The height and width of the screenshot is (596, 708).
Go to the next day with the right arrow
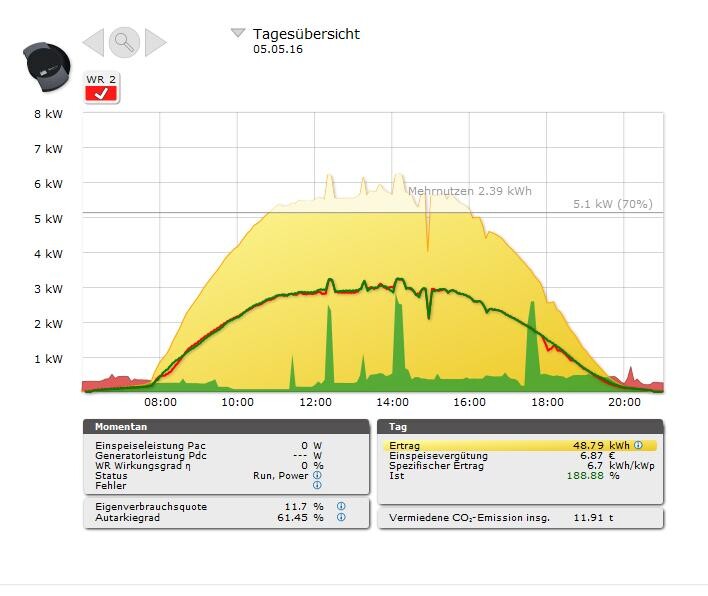coord(155,42)
